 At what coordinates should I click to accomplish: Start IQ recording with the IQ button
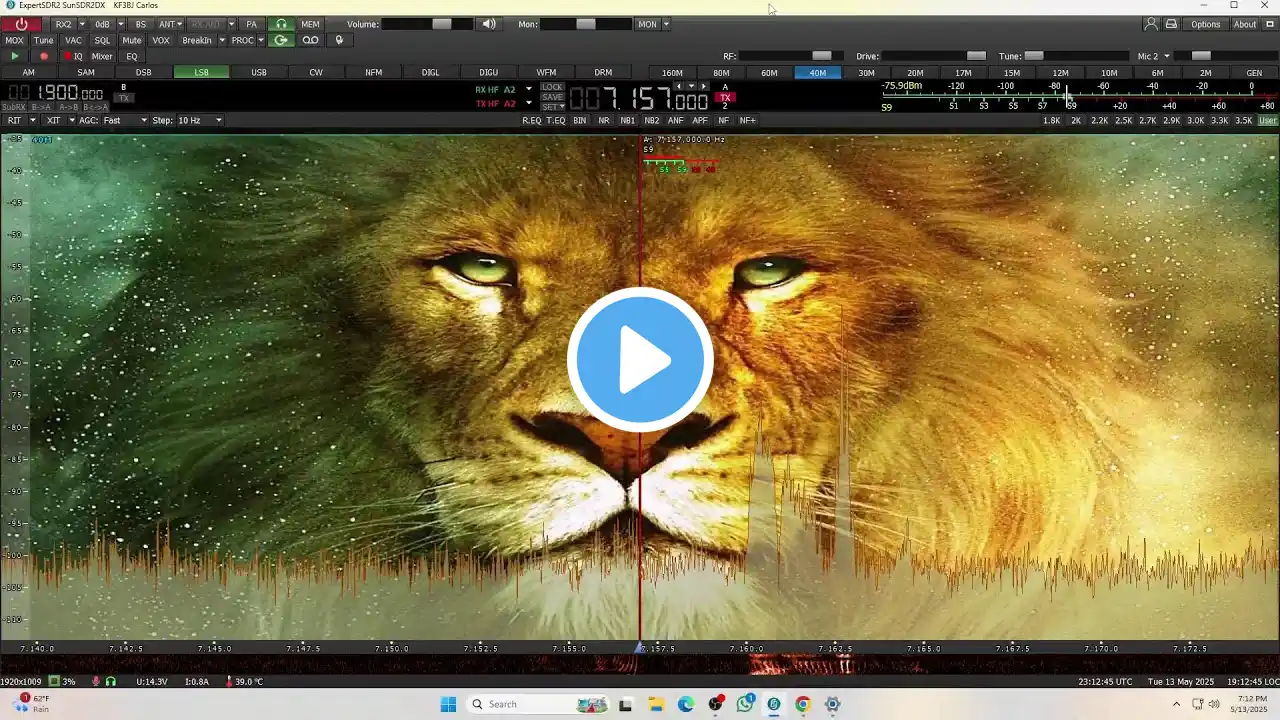73,56
